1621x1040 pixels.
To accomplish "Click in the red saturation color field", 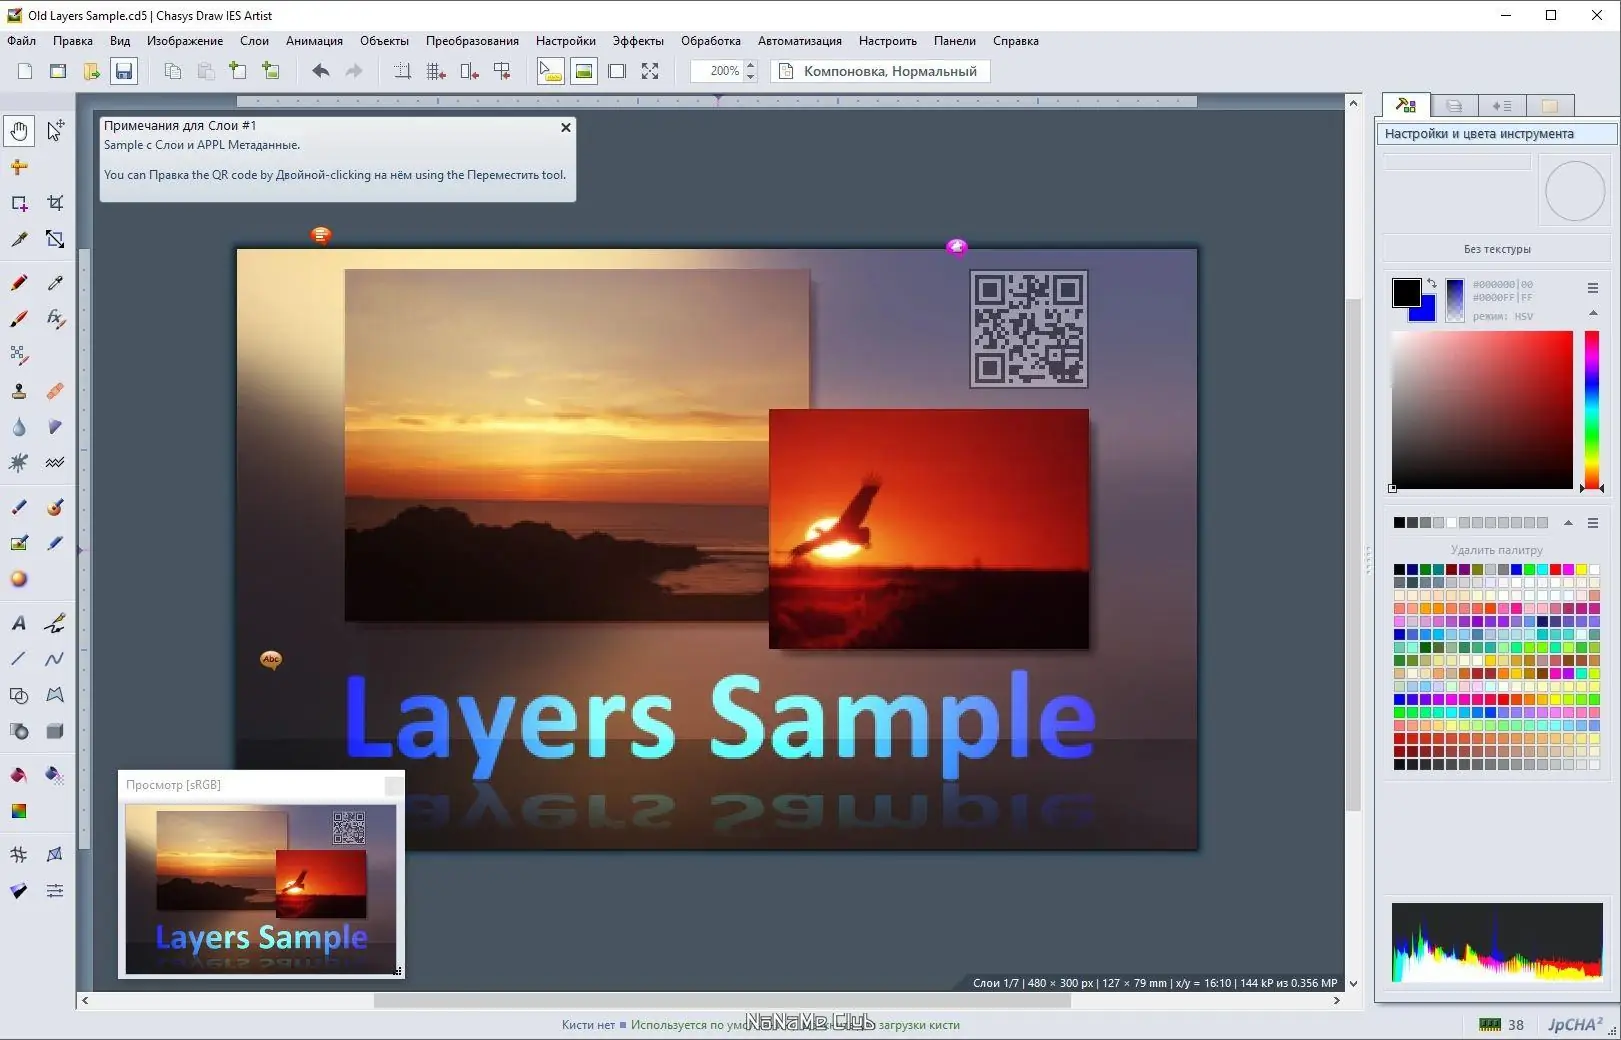I will pos(1482,409).
